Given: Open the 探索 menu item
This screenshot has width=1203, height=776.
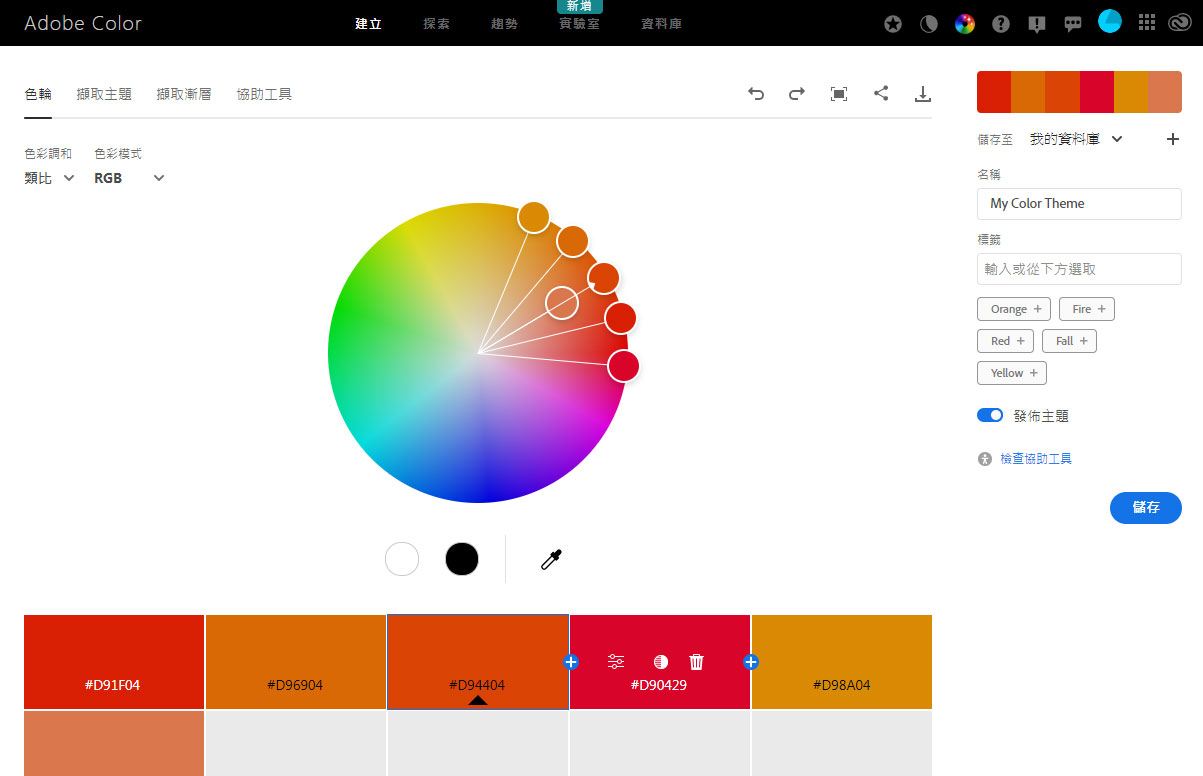Looking at the screenshot, I should coord(436,23).
